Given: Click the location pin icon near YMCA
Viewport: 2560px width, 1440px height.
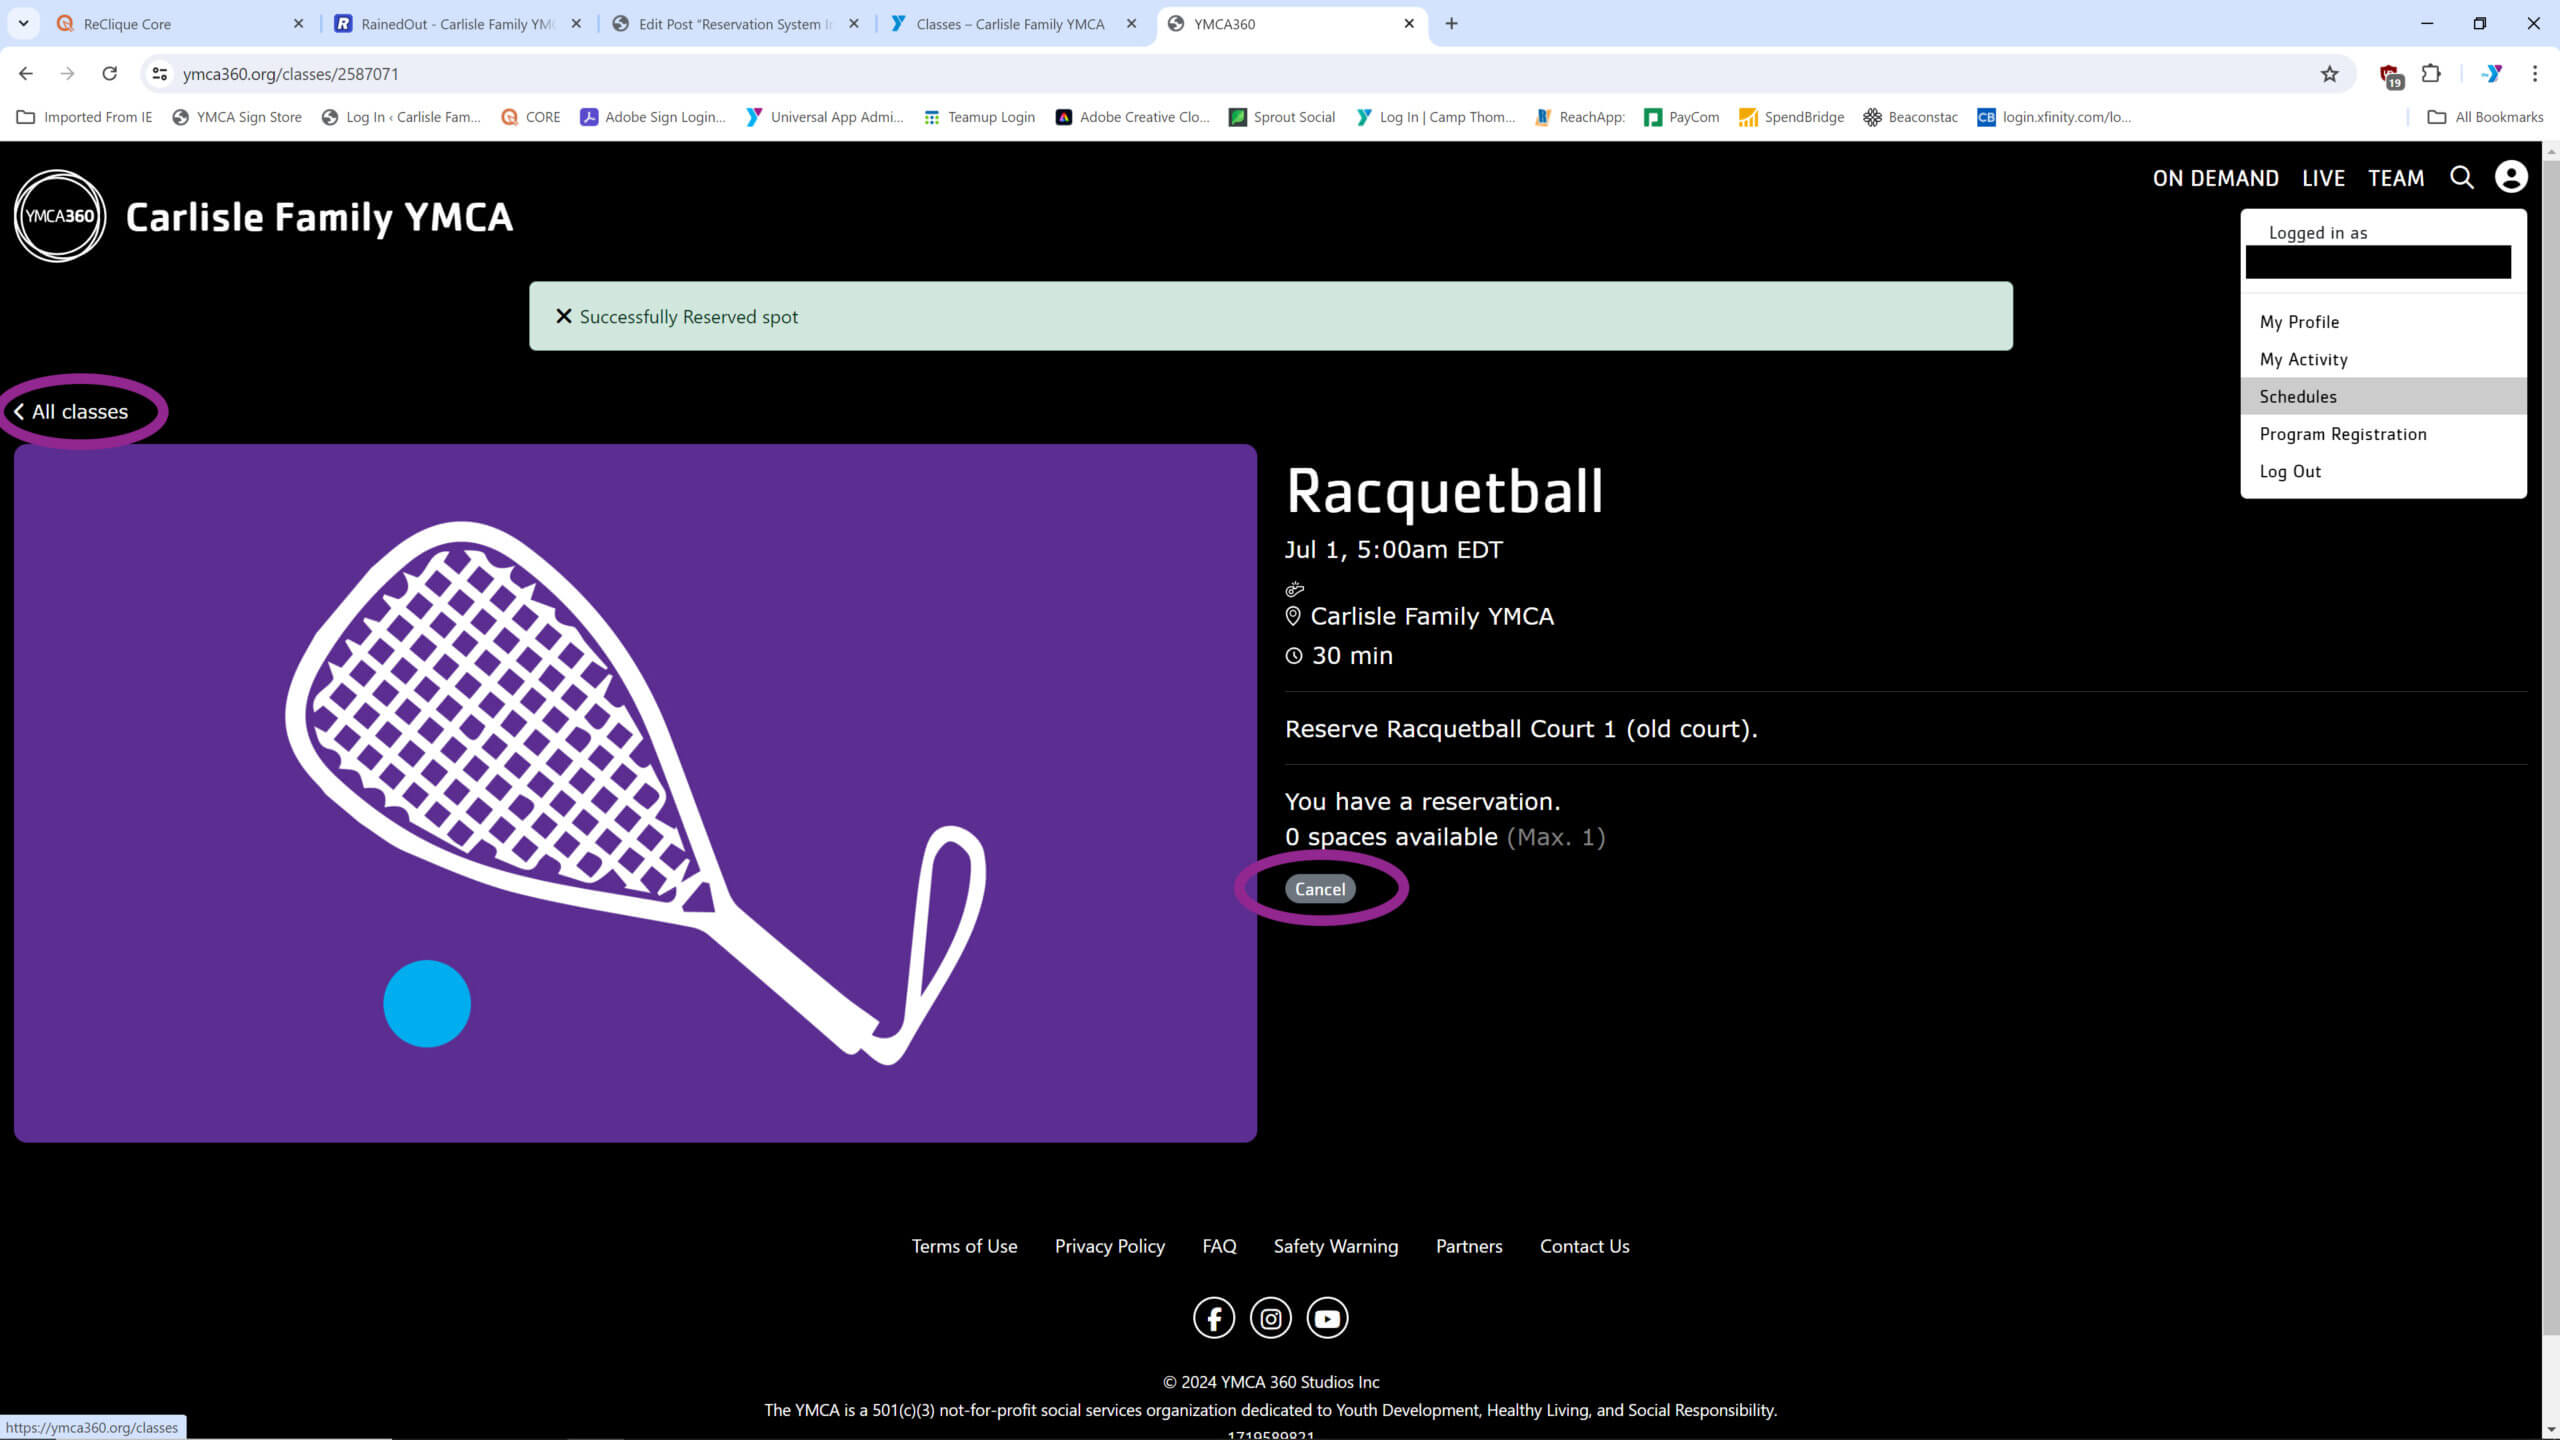Looking at the screenshot, I should (1292, 615).
